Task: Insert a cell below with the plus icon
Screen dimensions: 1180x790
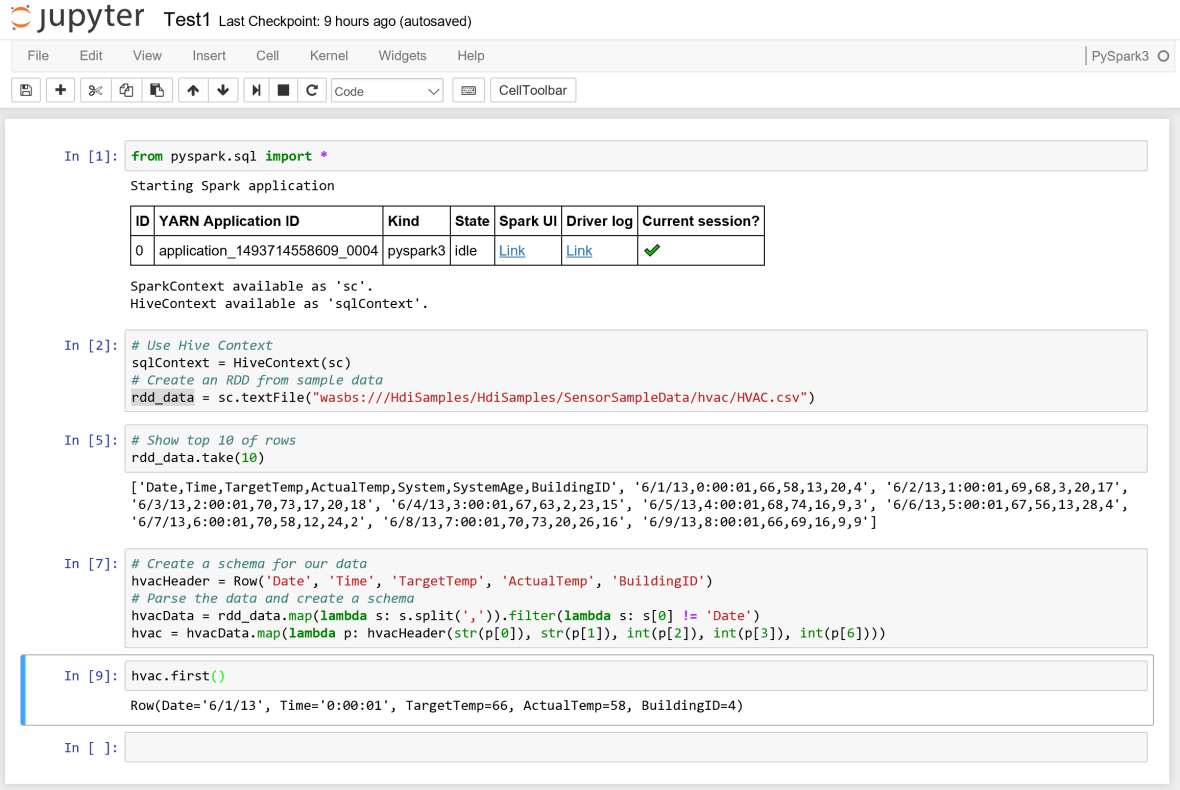Action: click(60, 90)
